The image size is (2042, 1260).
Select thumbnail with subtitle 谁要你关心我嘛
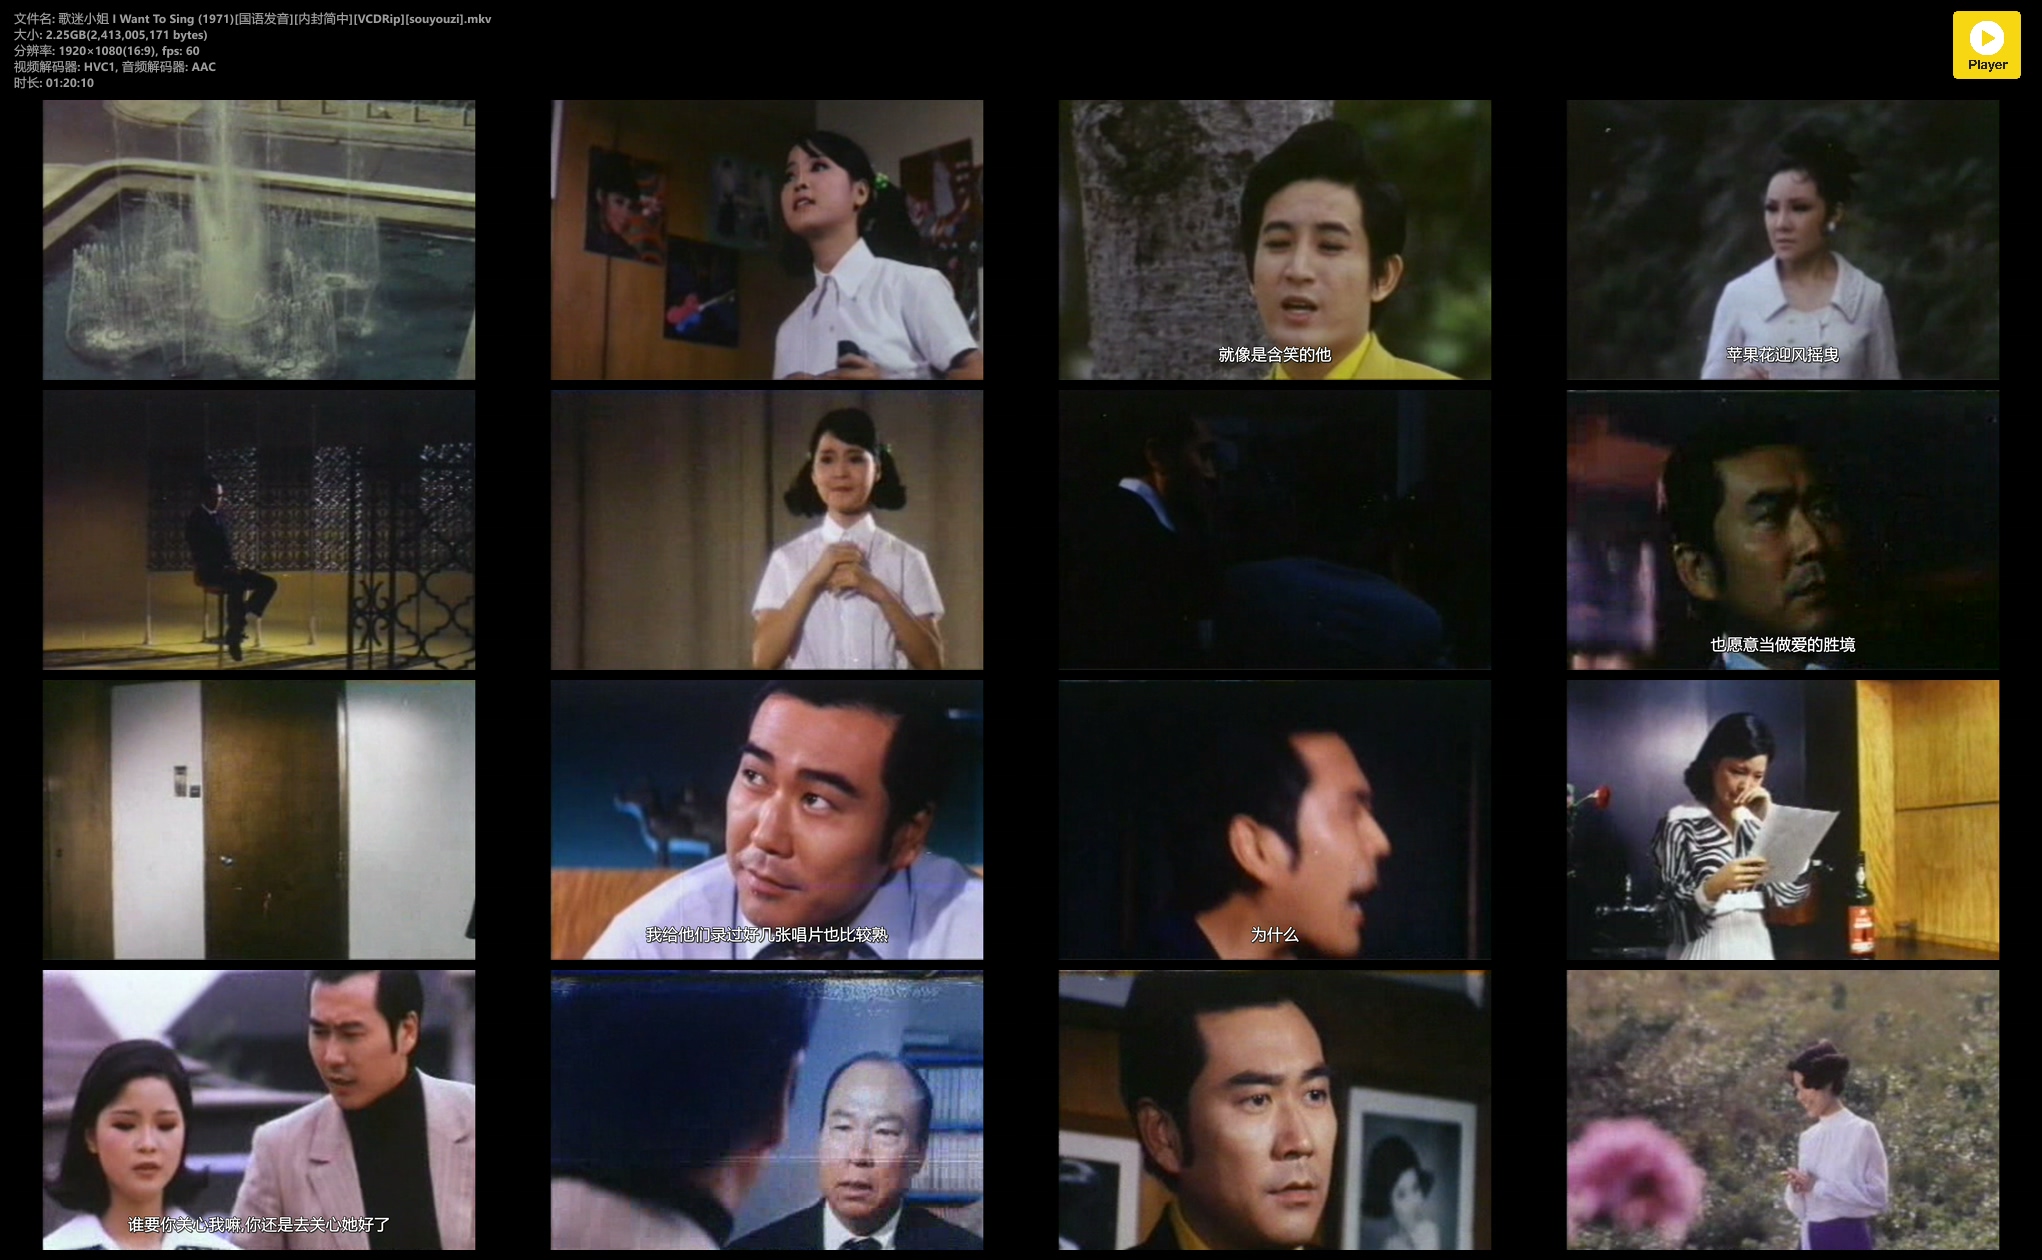(259, 1109)
